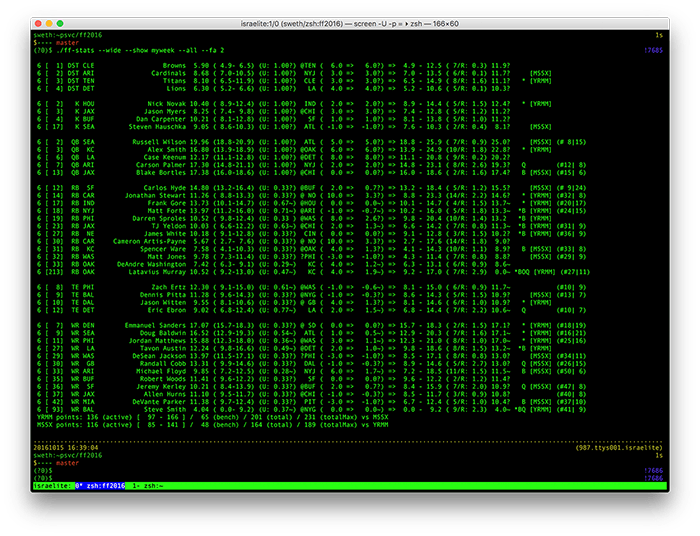Viewport: 700px width, 536px height.
Task: Select the 'Browns' DST CLE row
Action: 273,66
